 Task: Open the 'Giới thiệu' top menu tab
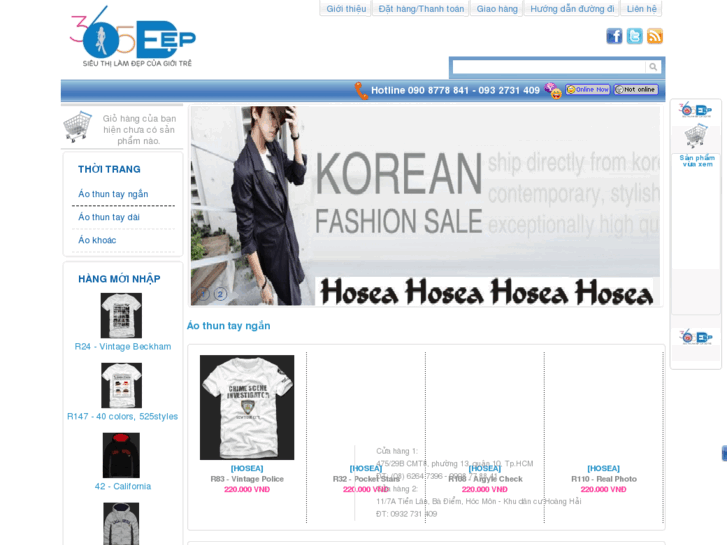(x=346, y=9)
